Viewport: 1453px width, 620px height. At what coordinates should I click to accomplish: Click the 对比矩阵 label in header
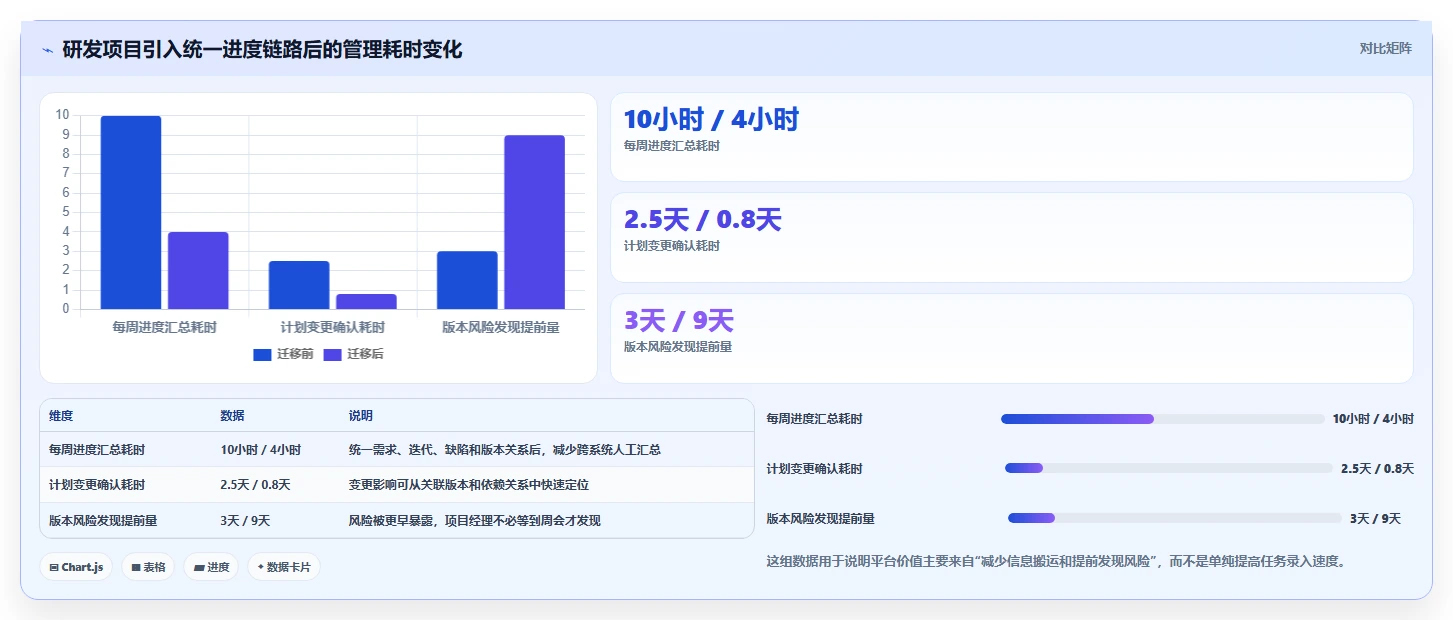point(1385,48)
